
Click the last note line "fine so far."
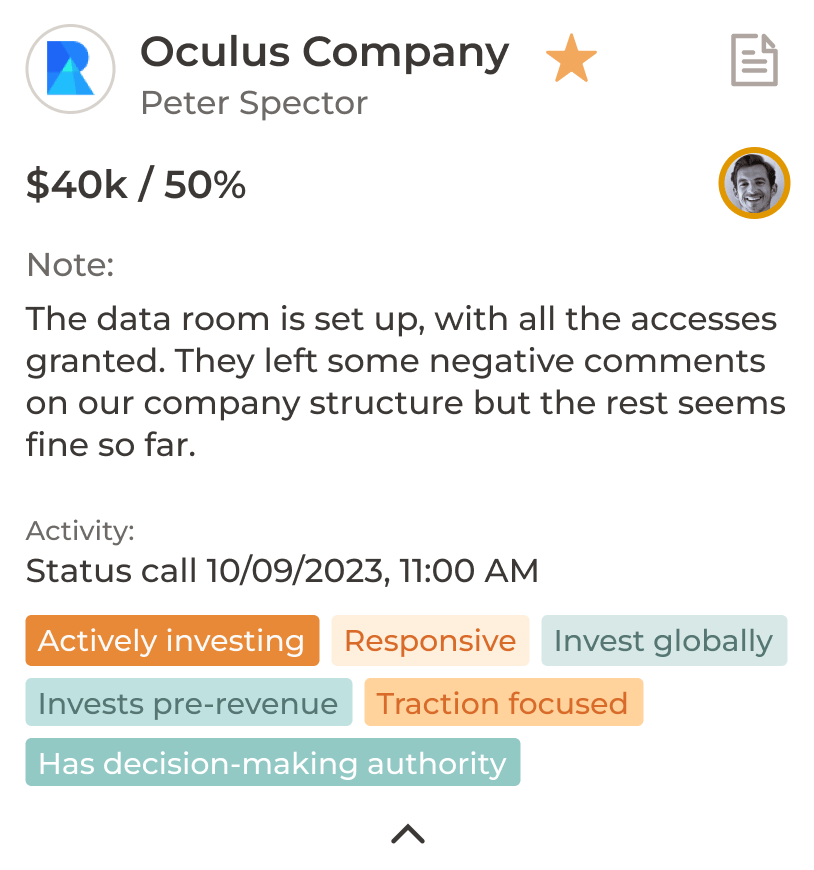click(111, 444)
